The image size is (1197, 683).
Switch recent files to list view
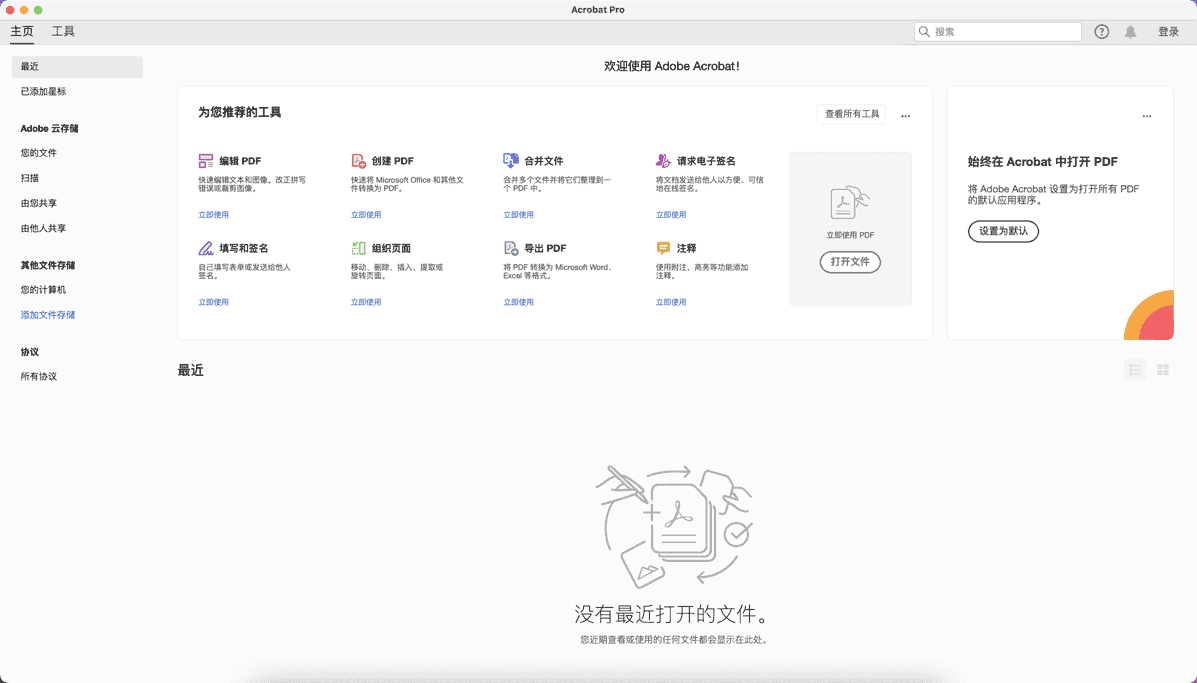pos(1134,369)
